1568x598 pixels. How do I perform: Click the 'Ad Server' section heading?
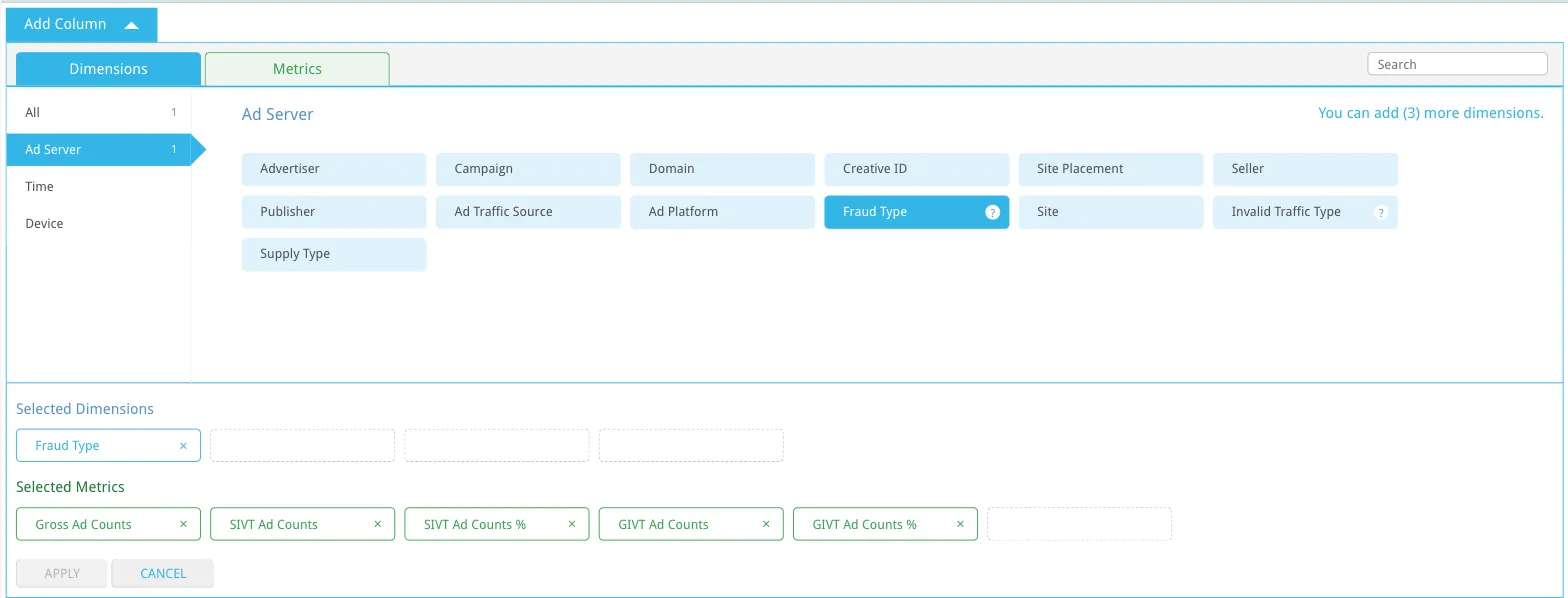coord(277,114)
